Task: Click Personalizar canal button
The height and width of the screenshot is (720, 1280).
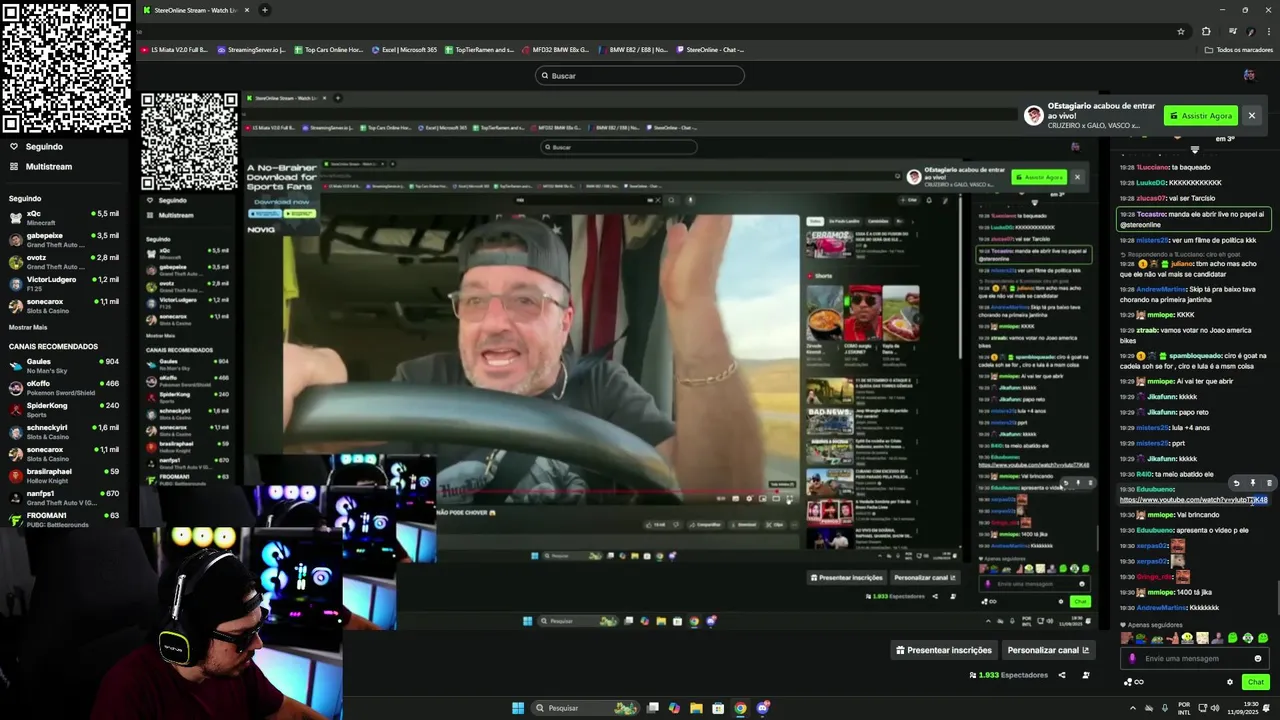Action: (x=1049, y=650)
